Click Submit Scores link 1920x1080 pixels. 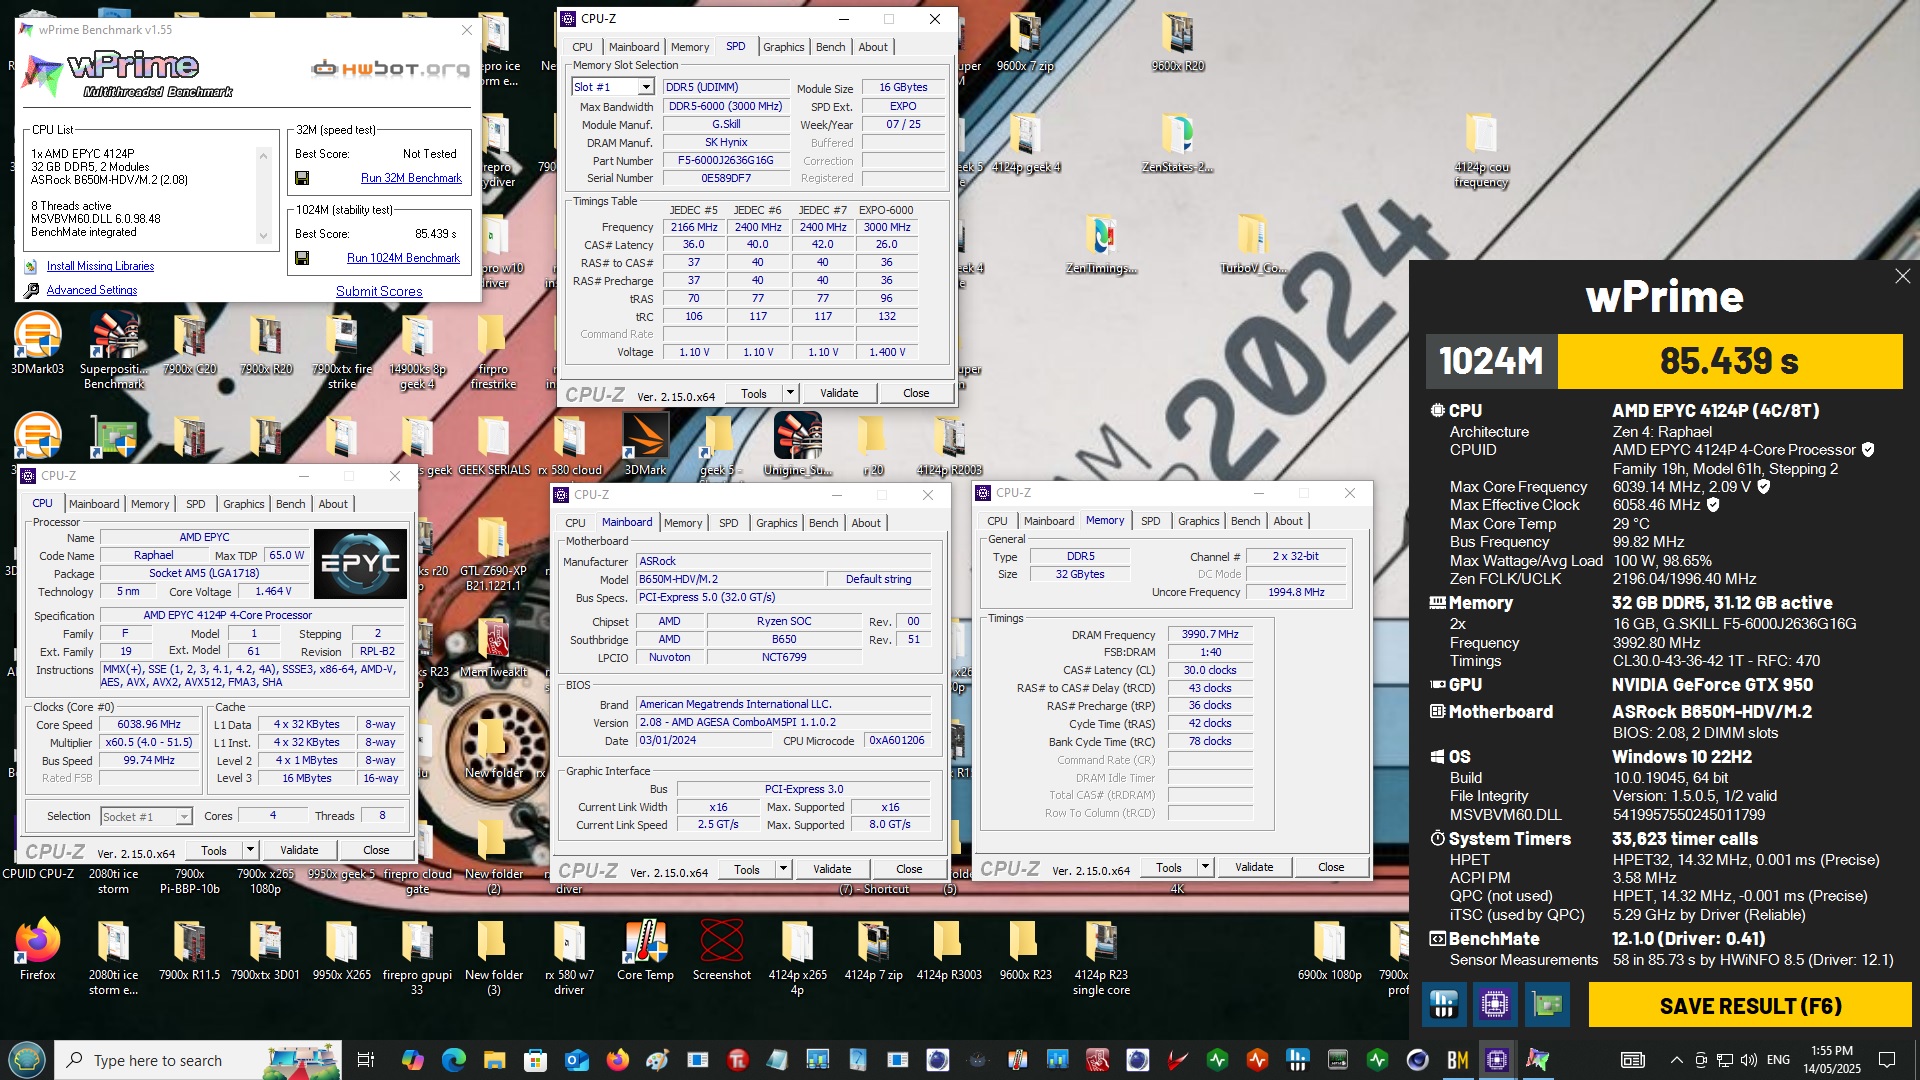(379, 291)
